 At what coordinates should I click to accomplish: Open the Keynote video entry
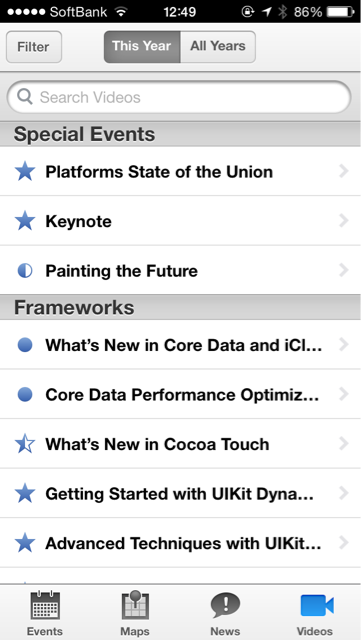click(180, 221)
